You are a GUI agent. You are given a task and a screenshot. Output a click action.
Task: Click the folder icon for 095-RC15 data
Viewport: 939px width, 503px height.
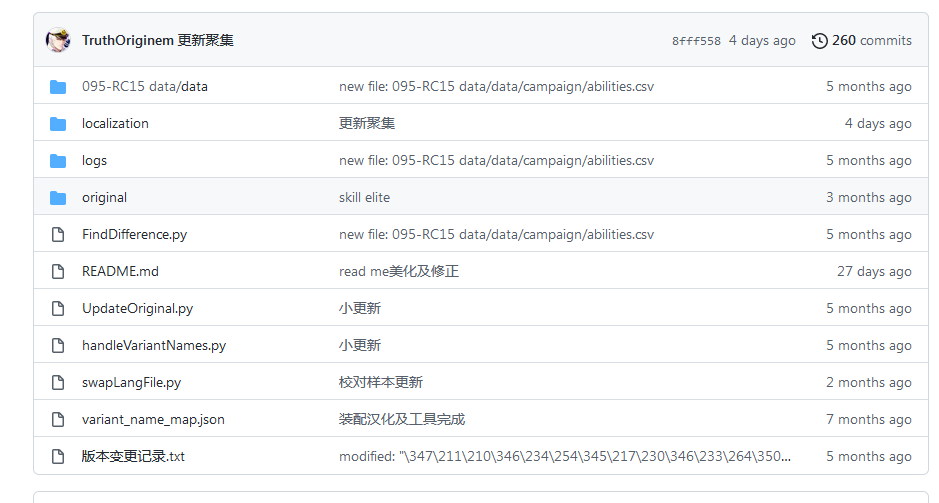(x=58, y=87)
